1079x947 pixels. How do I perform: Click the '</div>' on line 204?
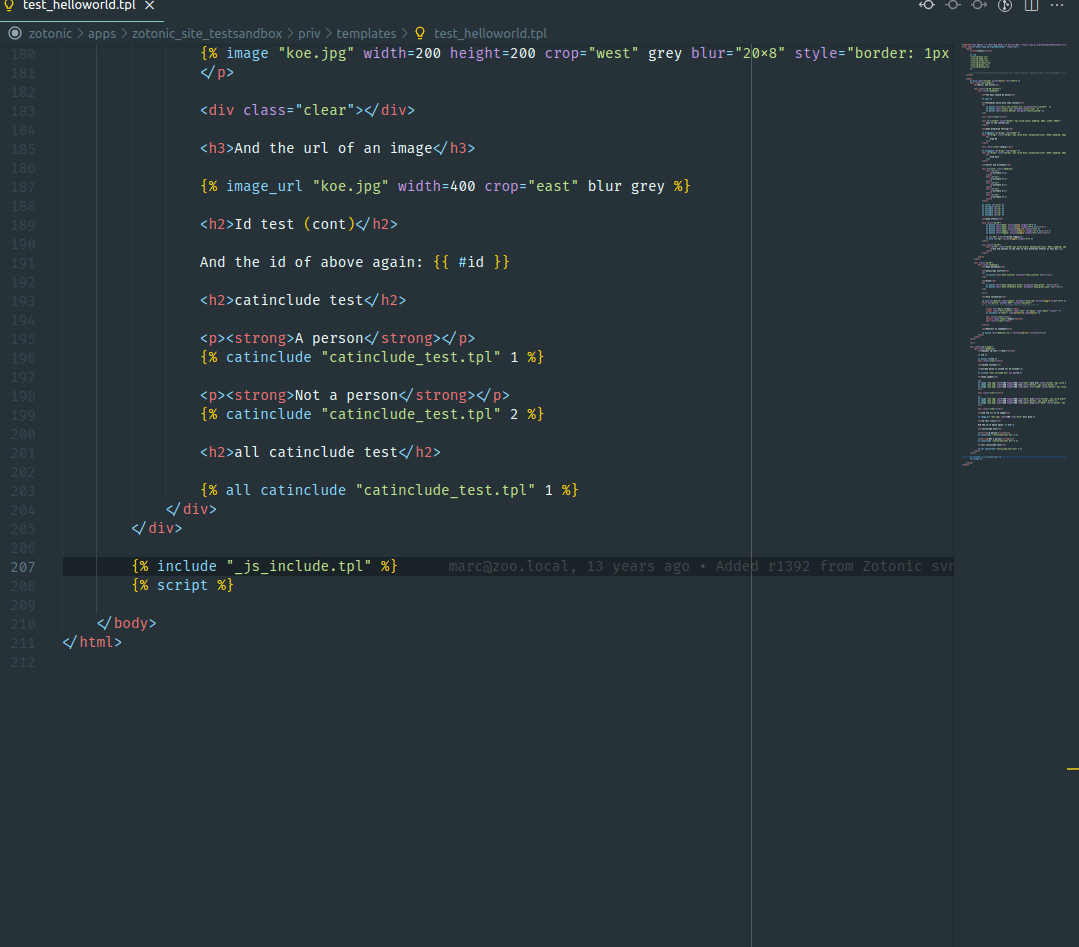pos(191,509)
